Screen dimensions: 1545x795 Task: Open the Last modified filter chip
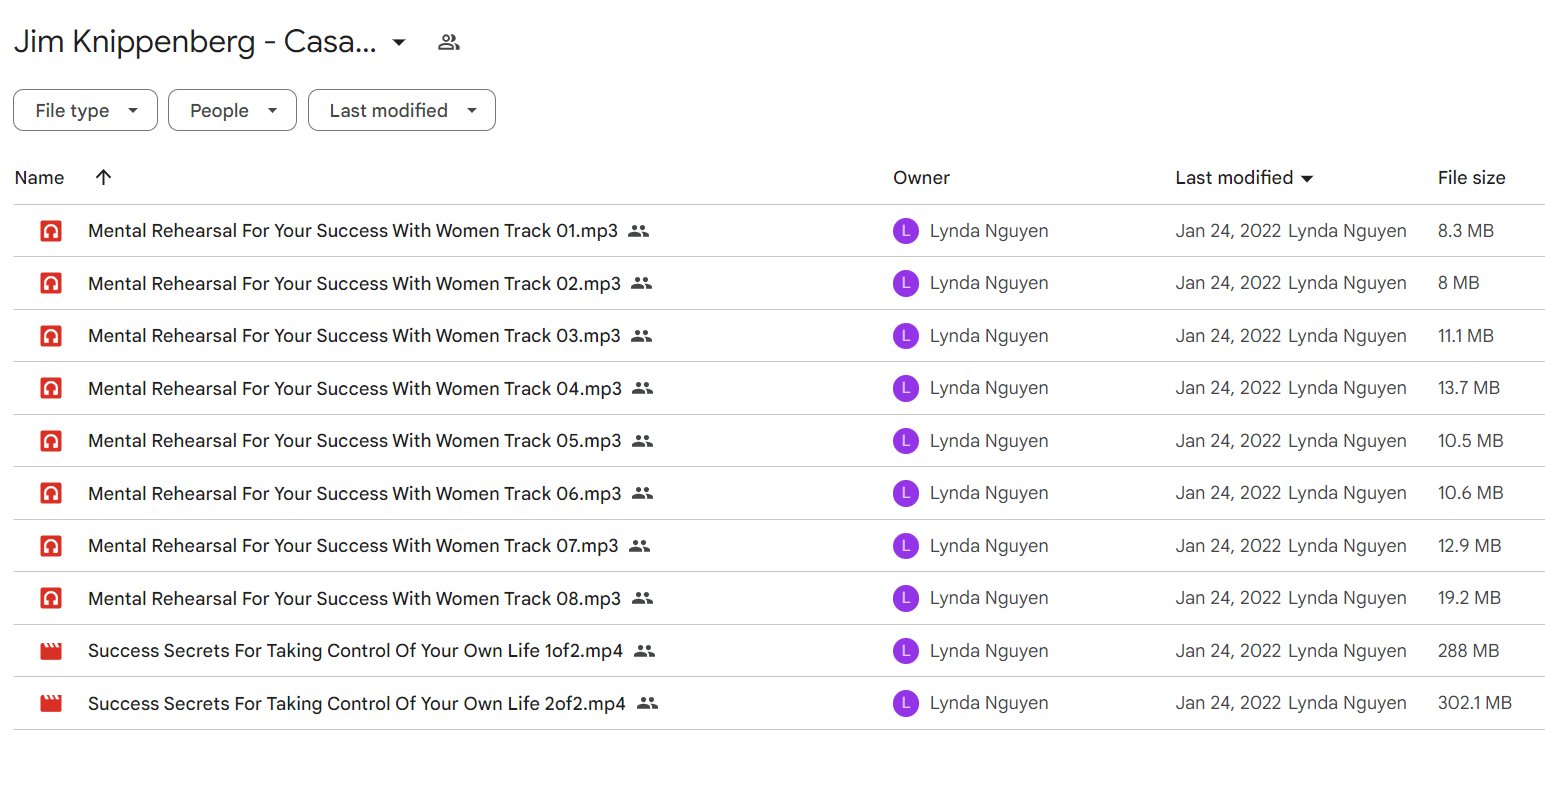402,110
